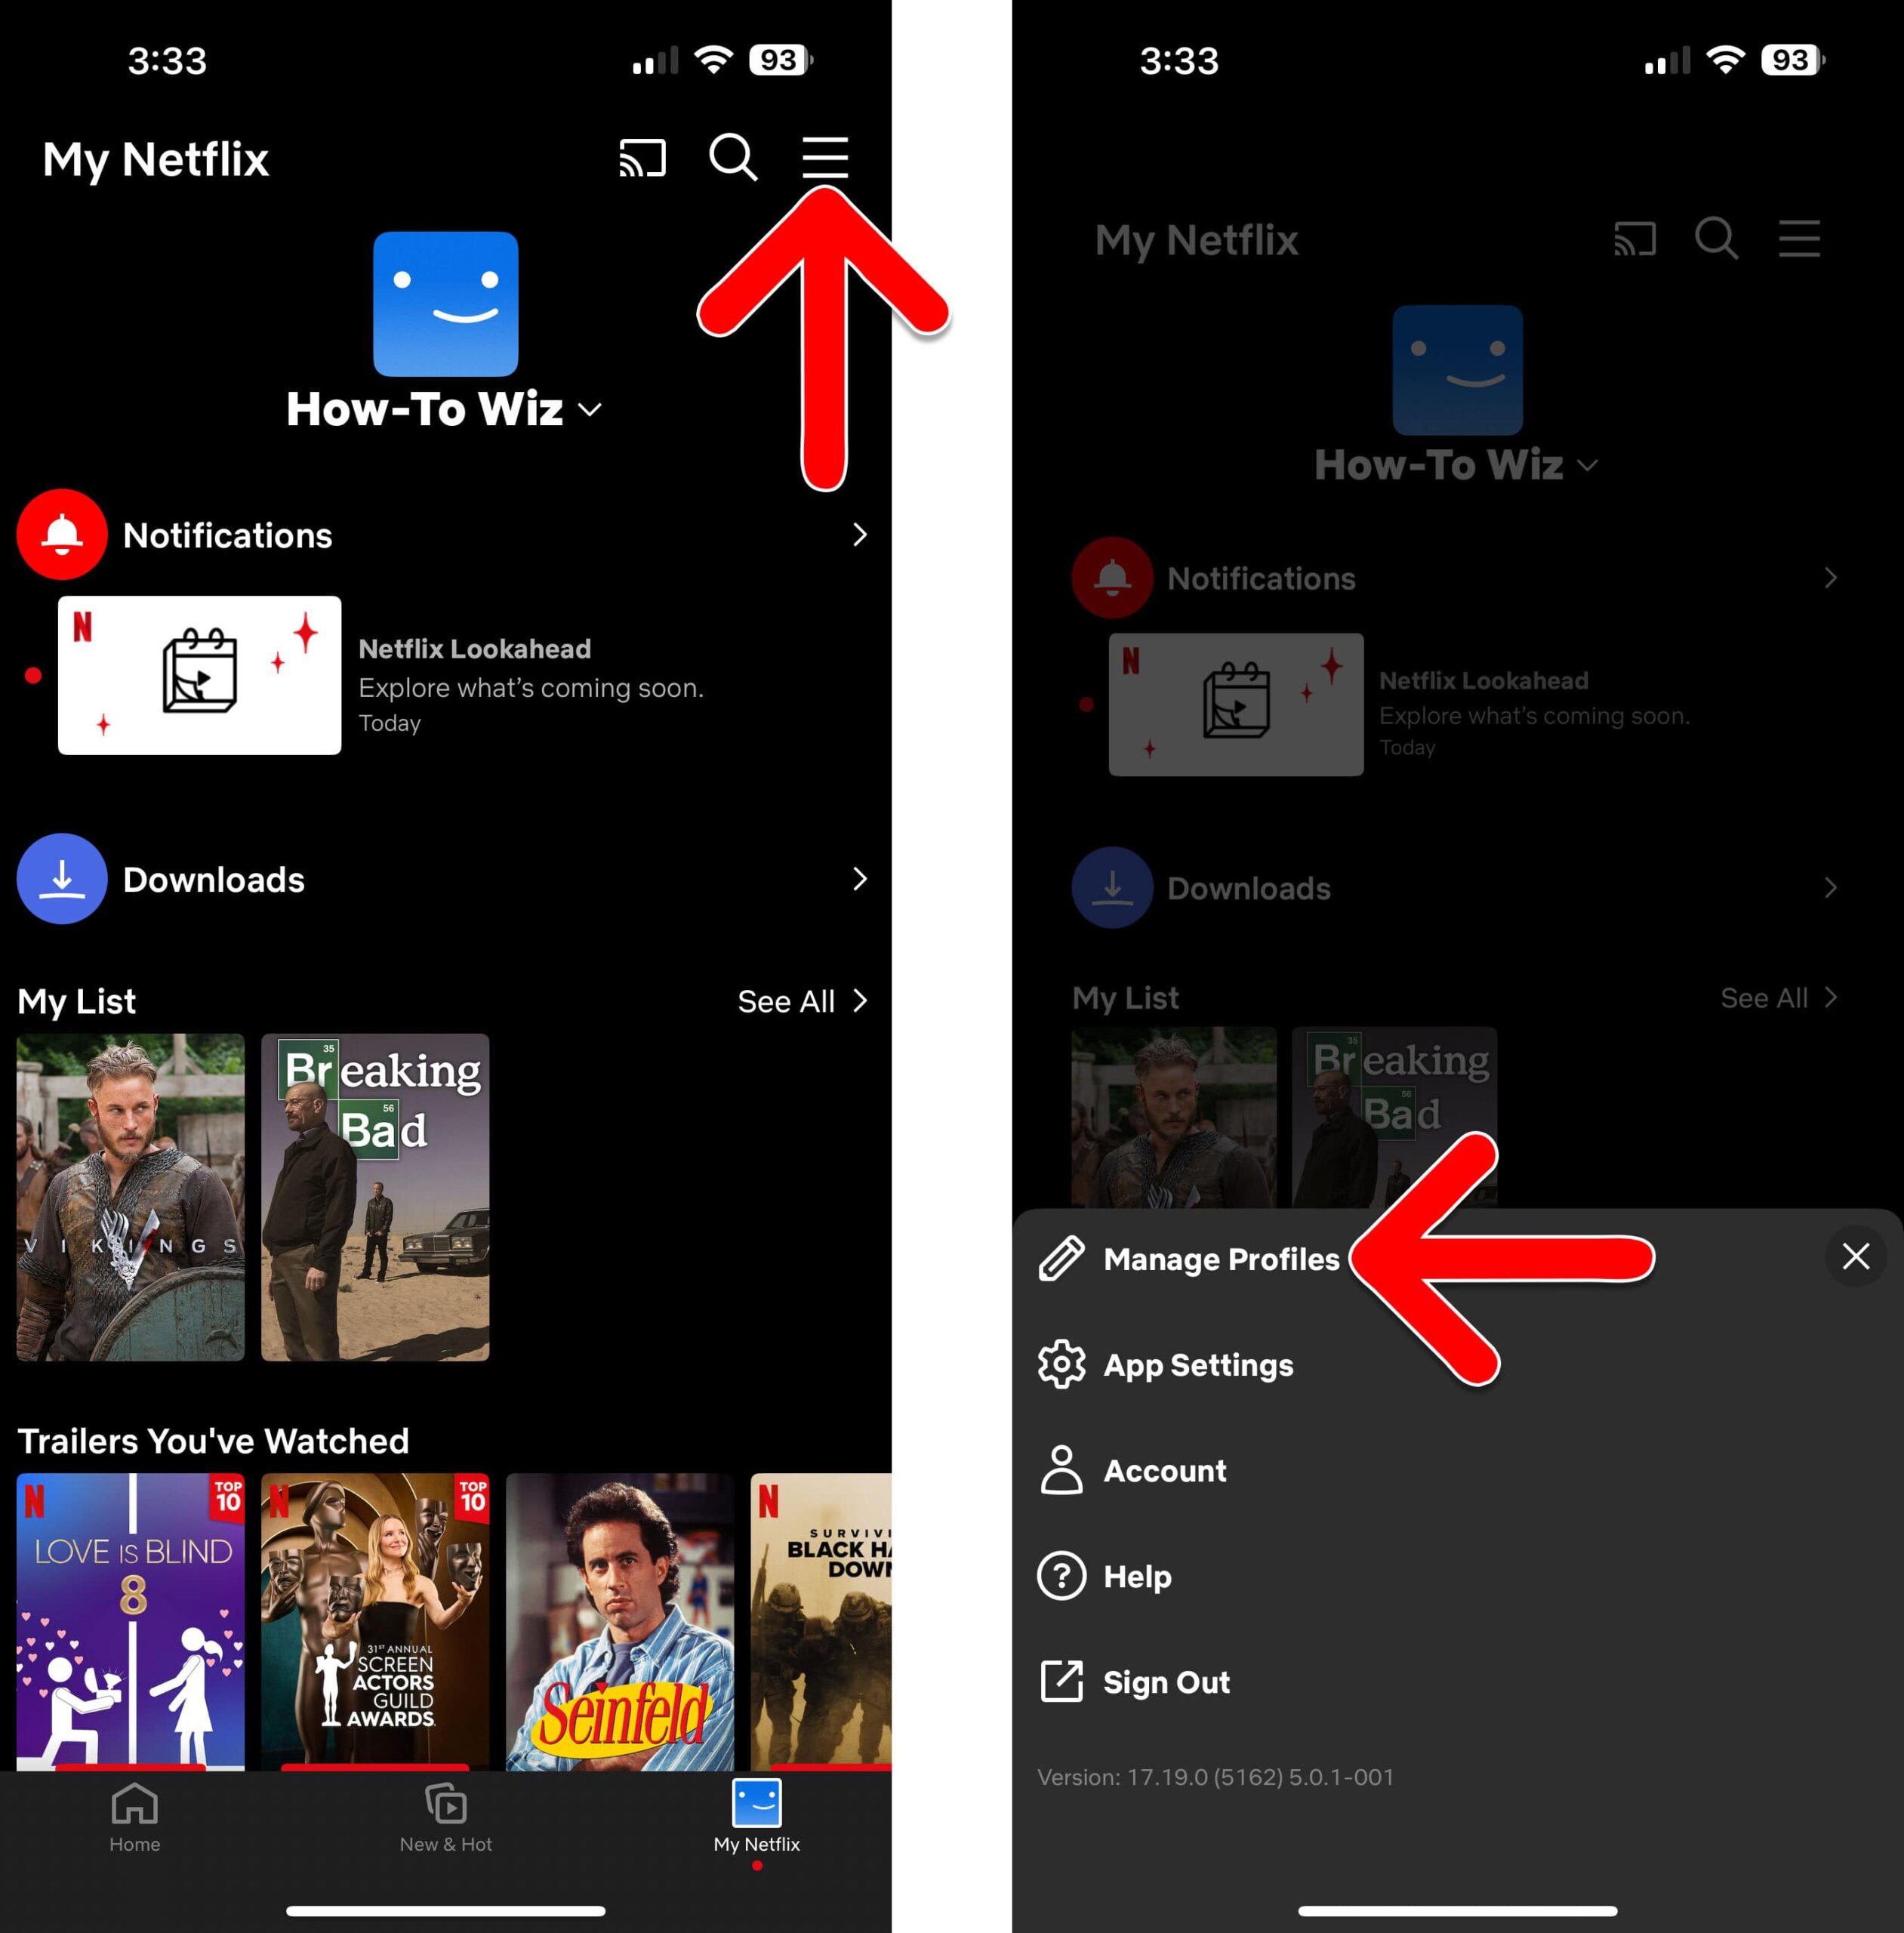This screenshot has width=1904, height=1933.
Task: Open Help from the menu sheet
Action: pyautogui.click(x=1137, y=1577)
